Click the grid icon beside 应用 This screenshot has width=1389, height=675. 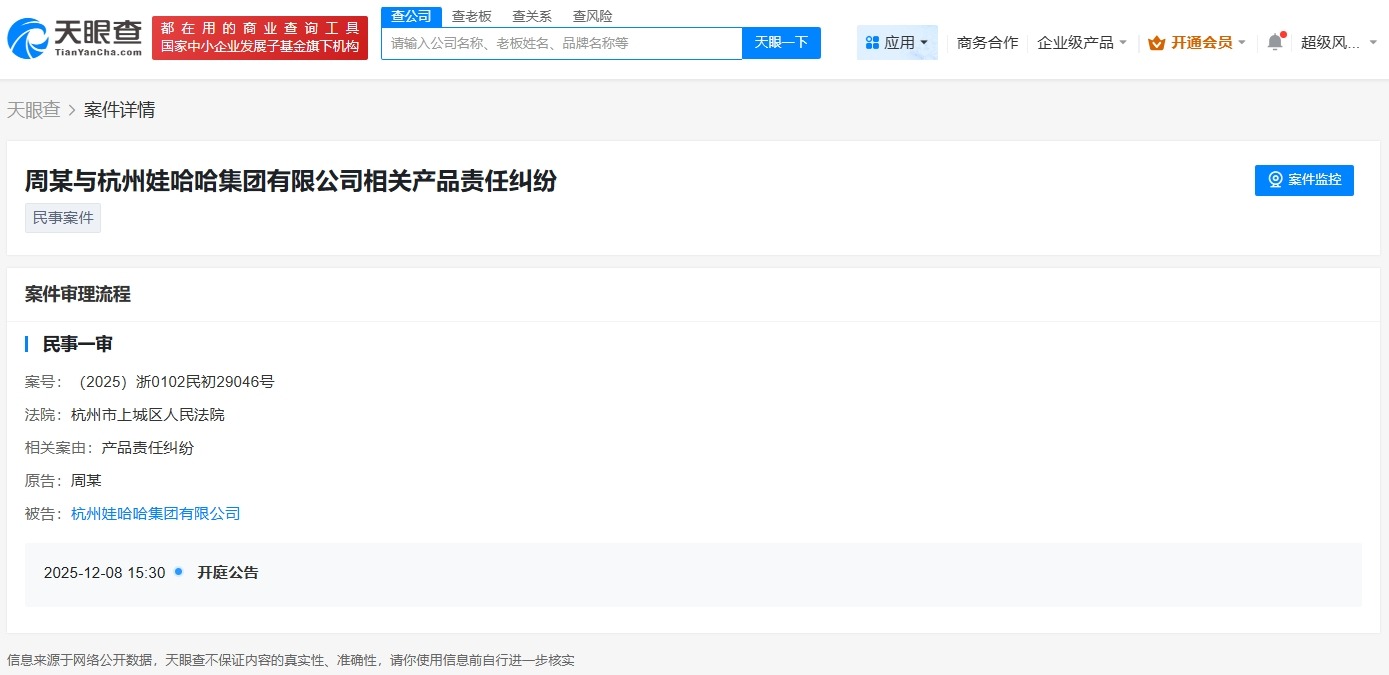pos(872,41)
